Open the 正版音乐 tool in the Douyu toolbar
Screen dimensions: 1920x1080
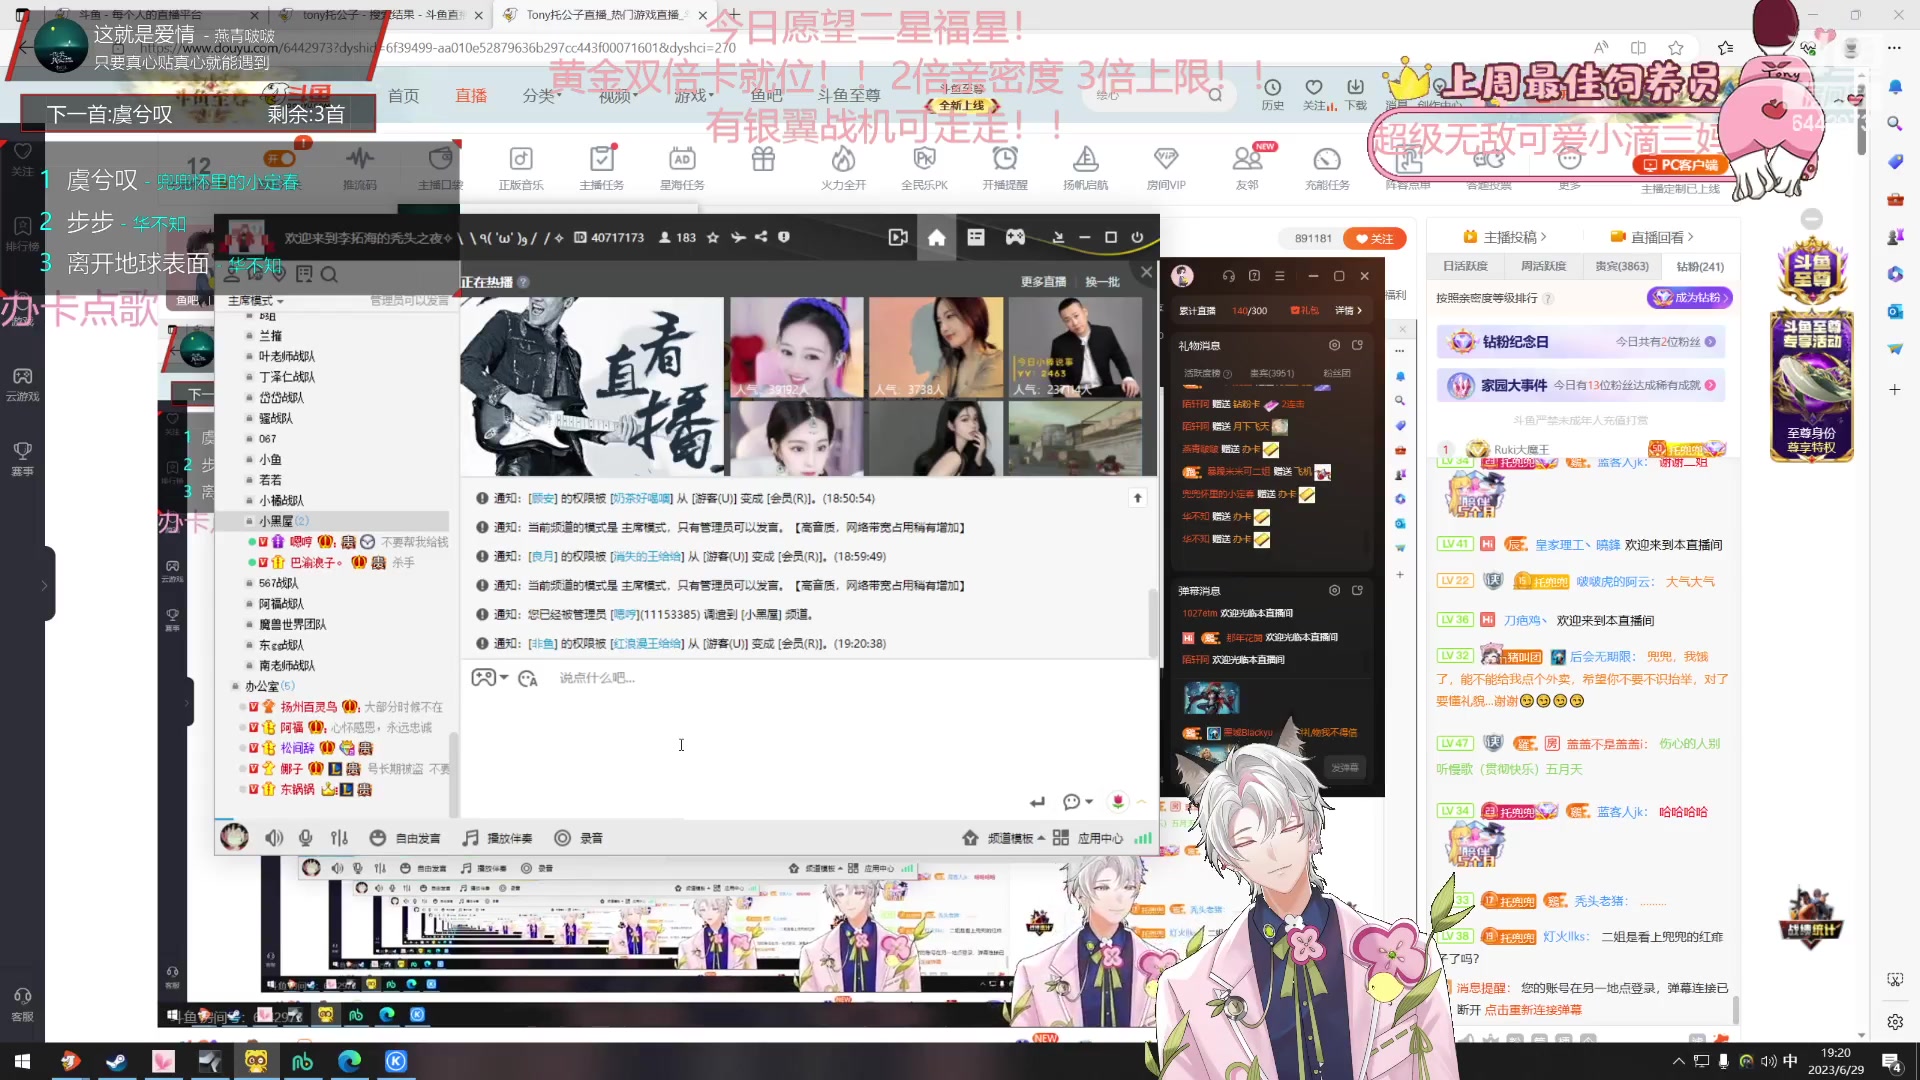pyautogui.click(x=521, y=167)
